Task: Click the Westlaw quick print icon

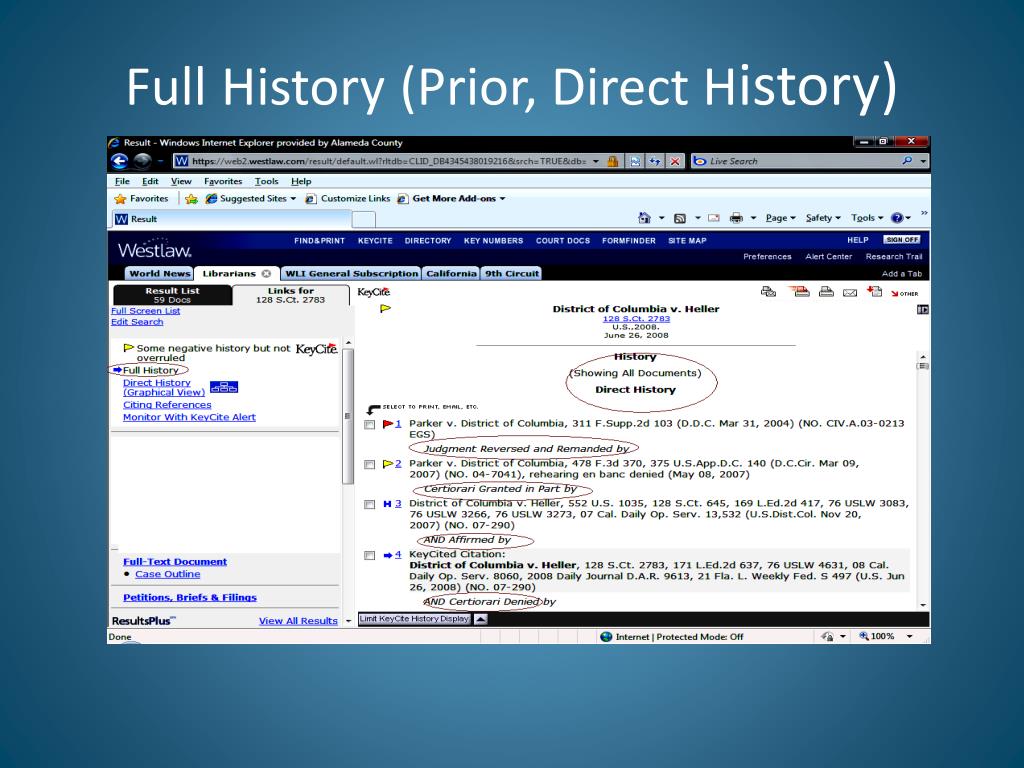Action: click(769, 292)
